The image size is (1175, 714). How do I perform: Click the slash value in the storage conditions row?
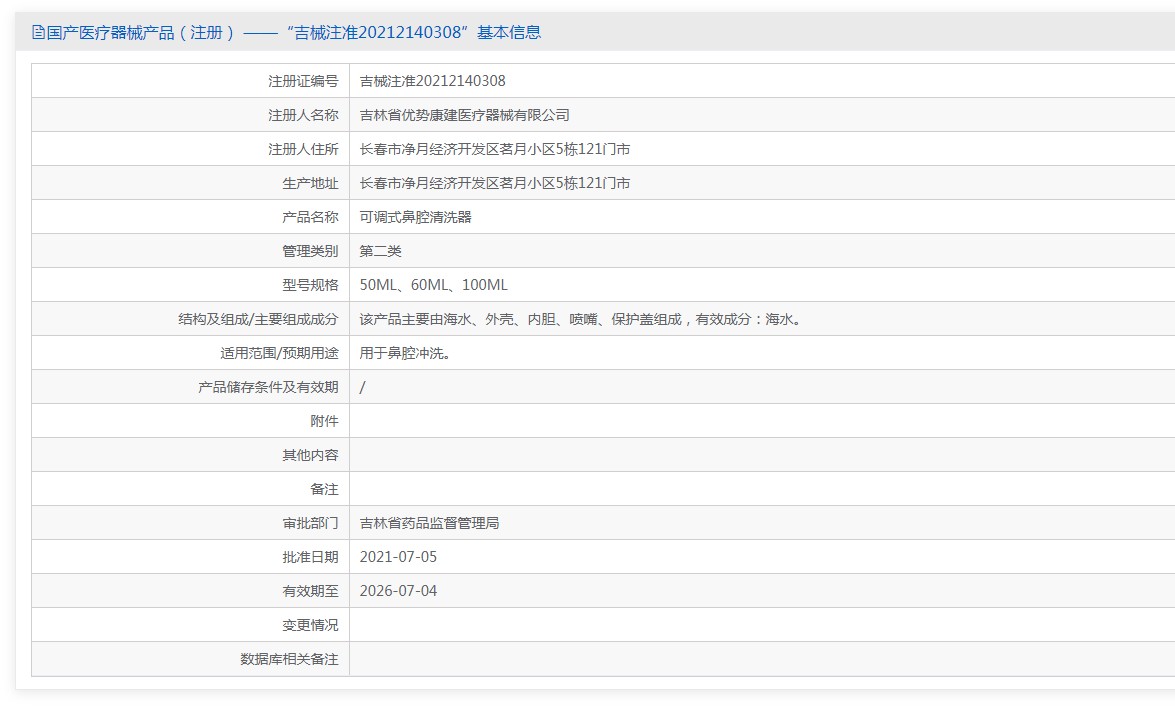click(363, 387)
